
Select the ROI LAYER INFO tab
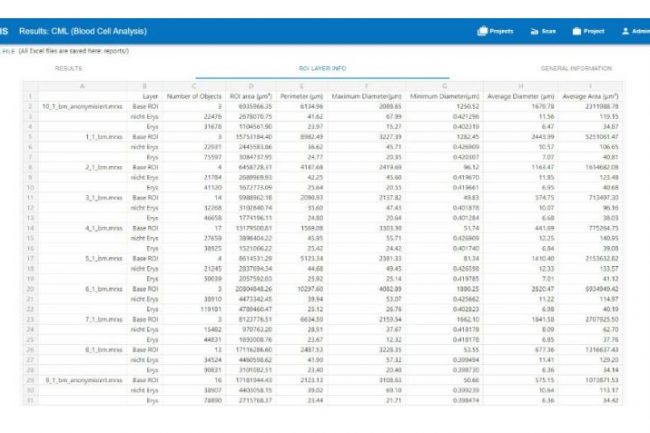(x=323, y=68)
